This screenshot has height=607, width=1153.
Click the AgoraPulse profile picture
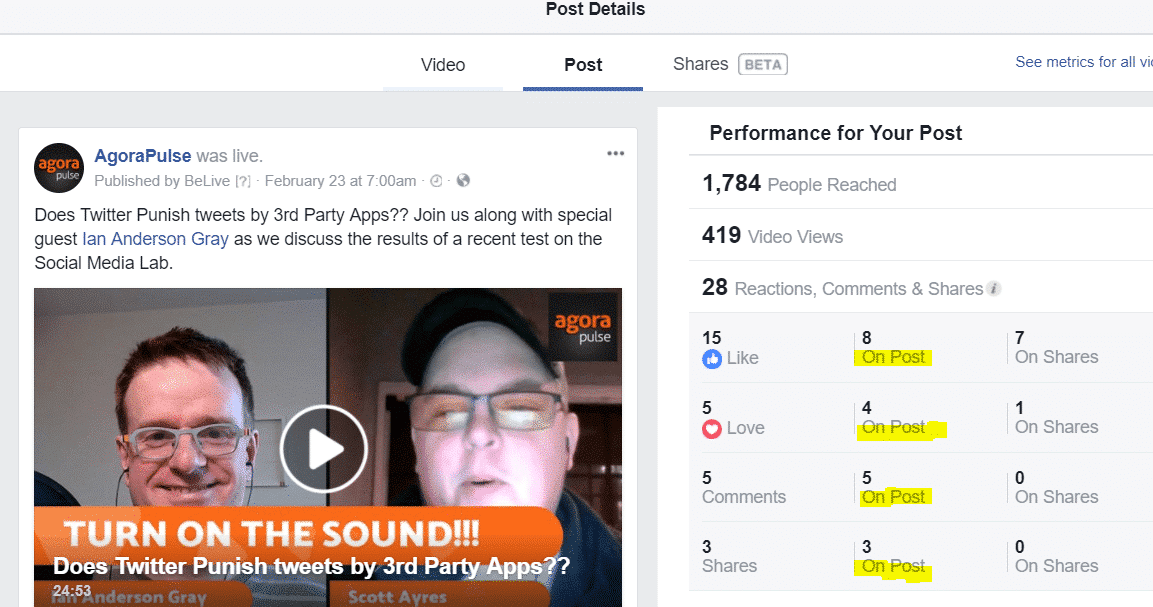click(x=59, y=168)
